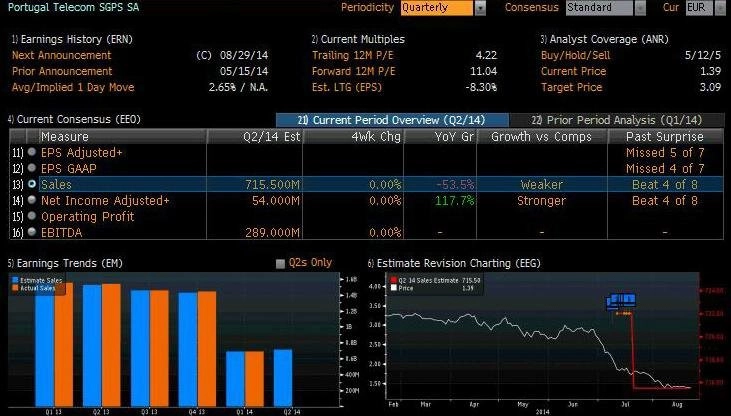The image size is (731, 416).
Task: Expand the Periodicity dropdown arrow
Action: (480, 8)
